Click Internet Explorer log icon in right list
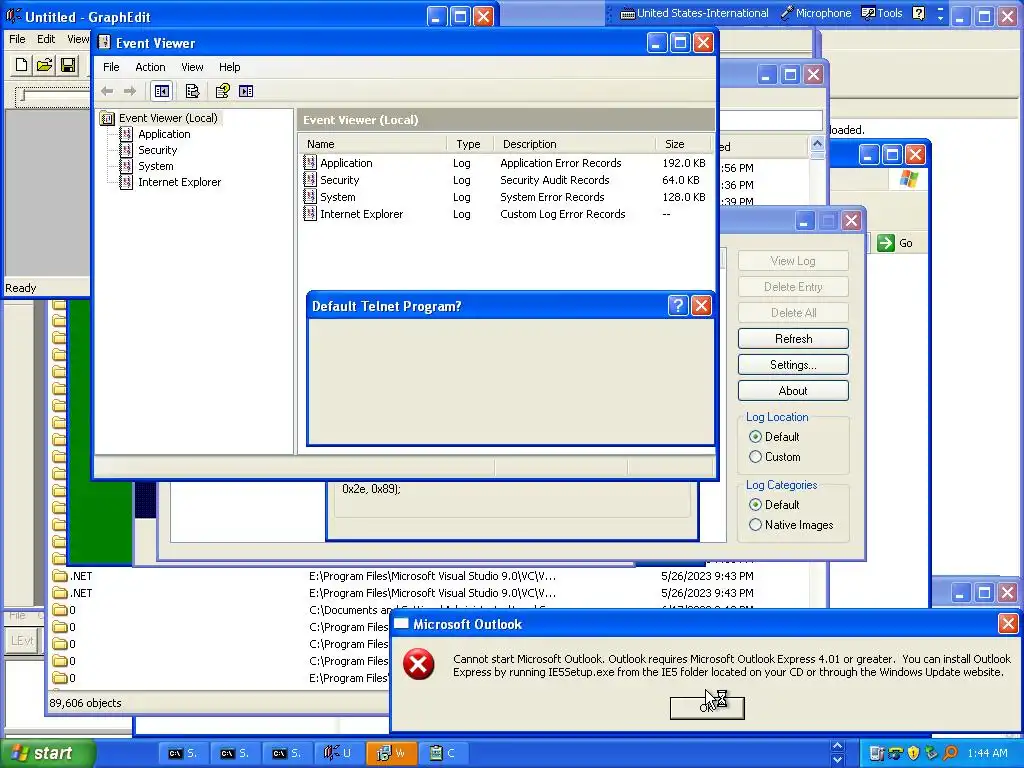Screen dimensions: 1024x768 [x=310, y=214]
